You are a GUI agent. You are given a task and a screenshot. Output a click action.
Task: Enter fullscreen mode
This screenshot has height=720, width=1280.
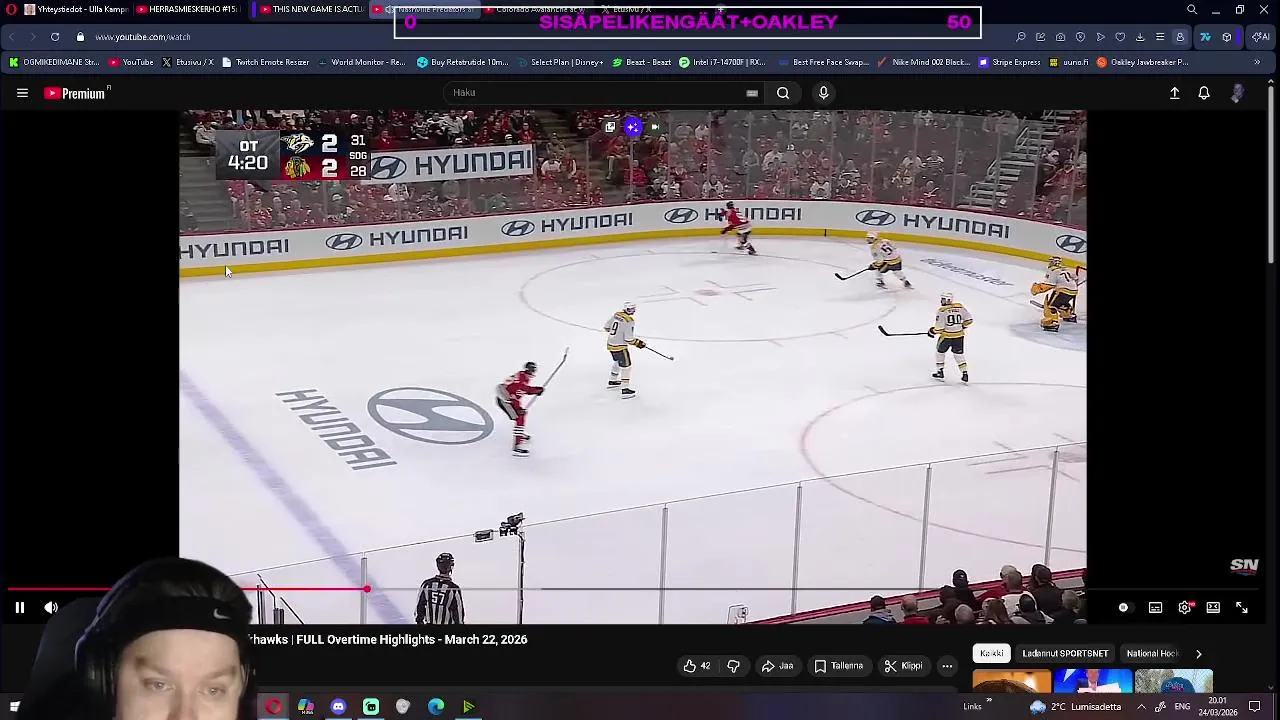[1242, 607]
